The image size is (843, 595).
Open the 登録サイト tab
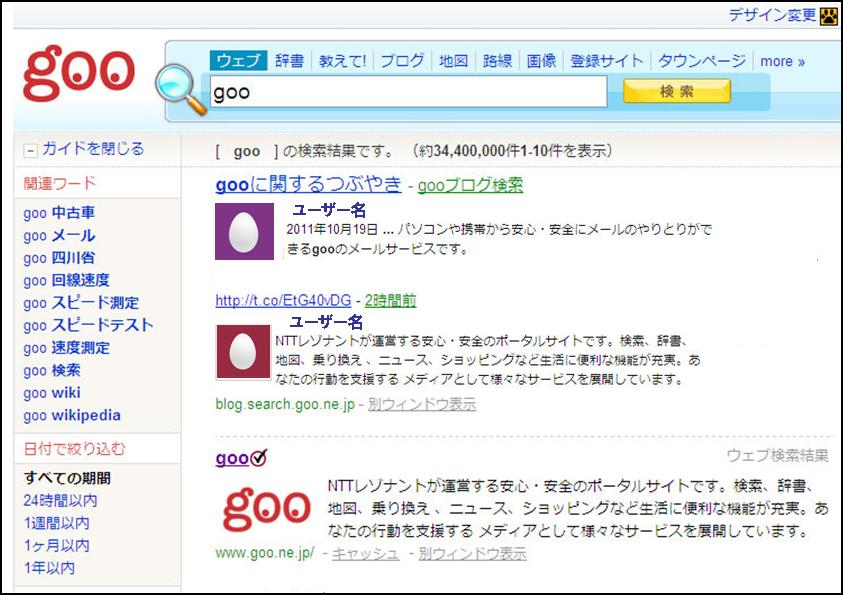(606, 61)
